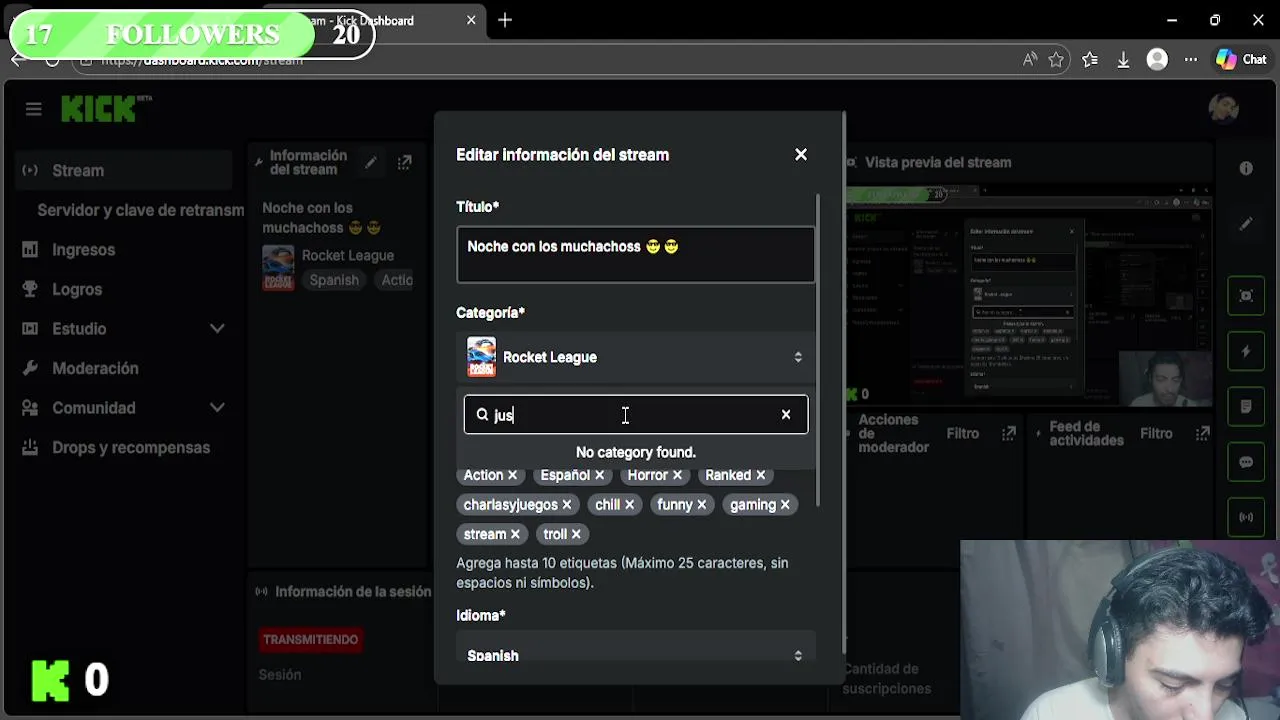Remove the chill tag
The image size is (1280, 720).
(x=629, y=505)
